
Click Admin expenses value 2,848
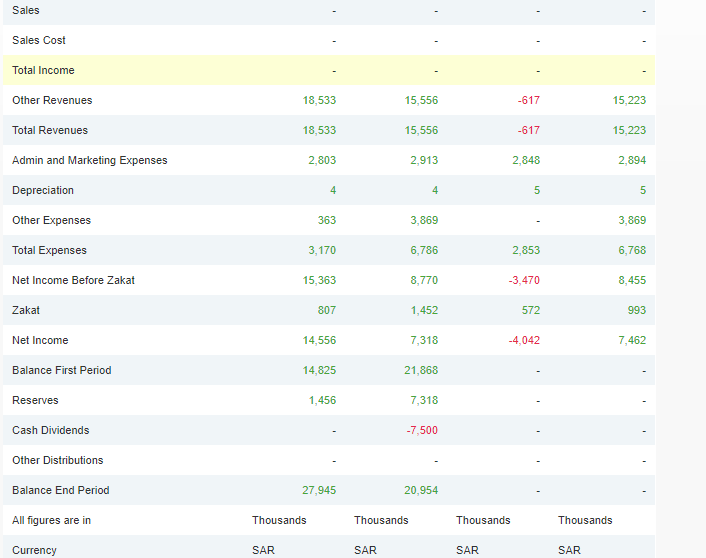click(526, 160)
